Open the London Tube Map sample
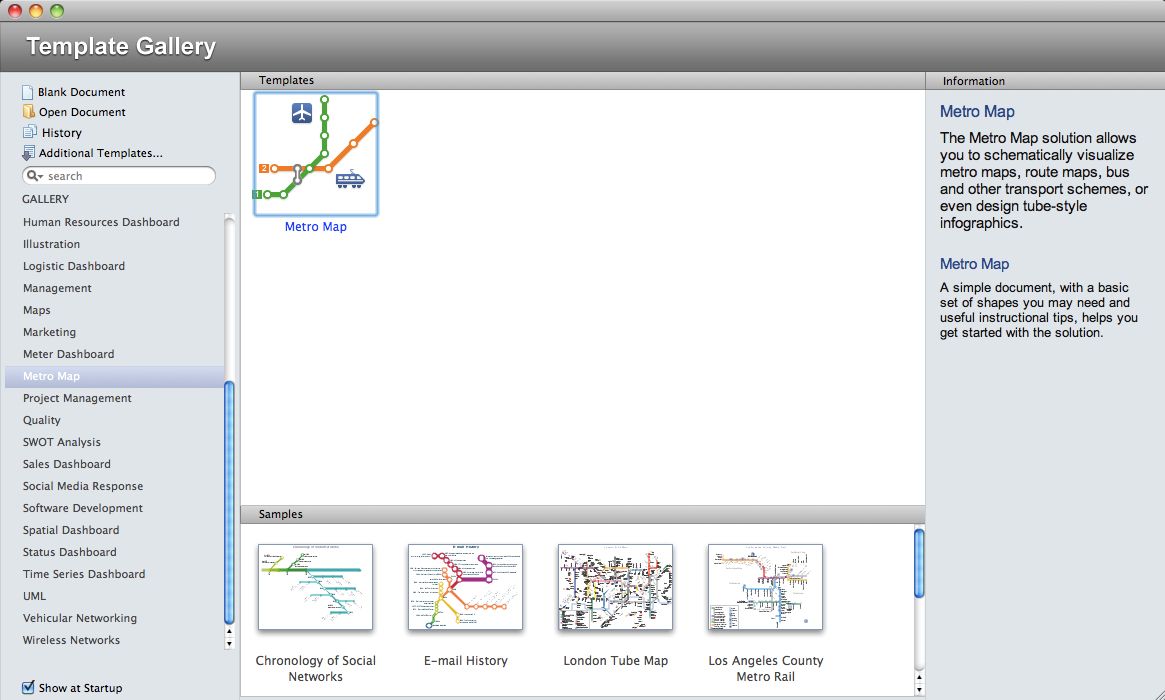Image resolution: width=1165 pixels, height=700 pixels. 615,587
